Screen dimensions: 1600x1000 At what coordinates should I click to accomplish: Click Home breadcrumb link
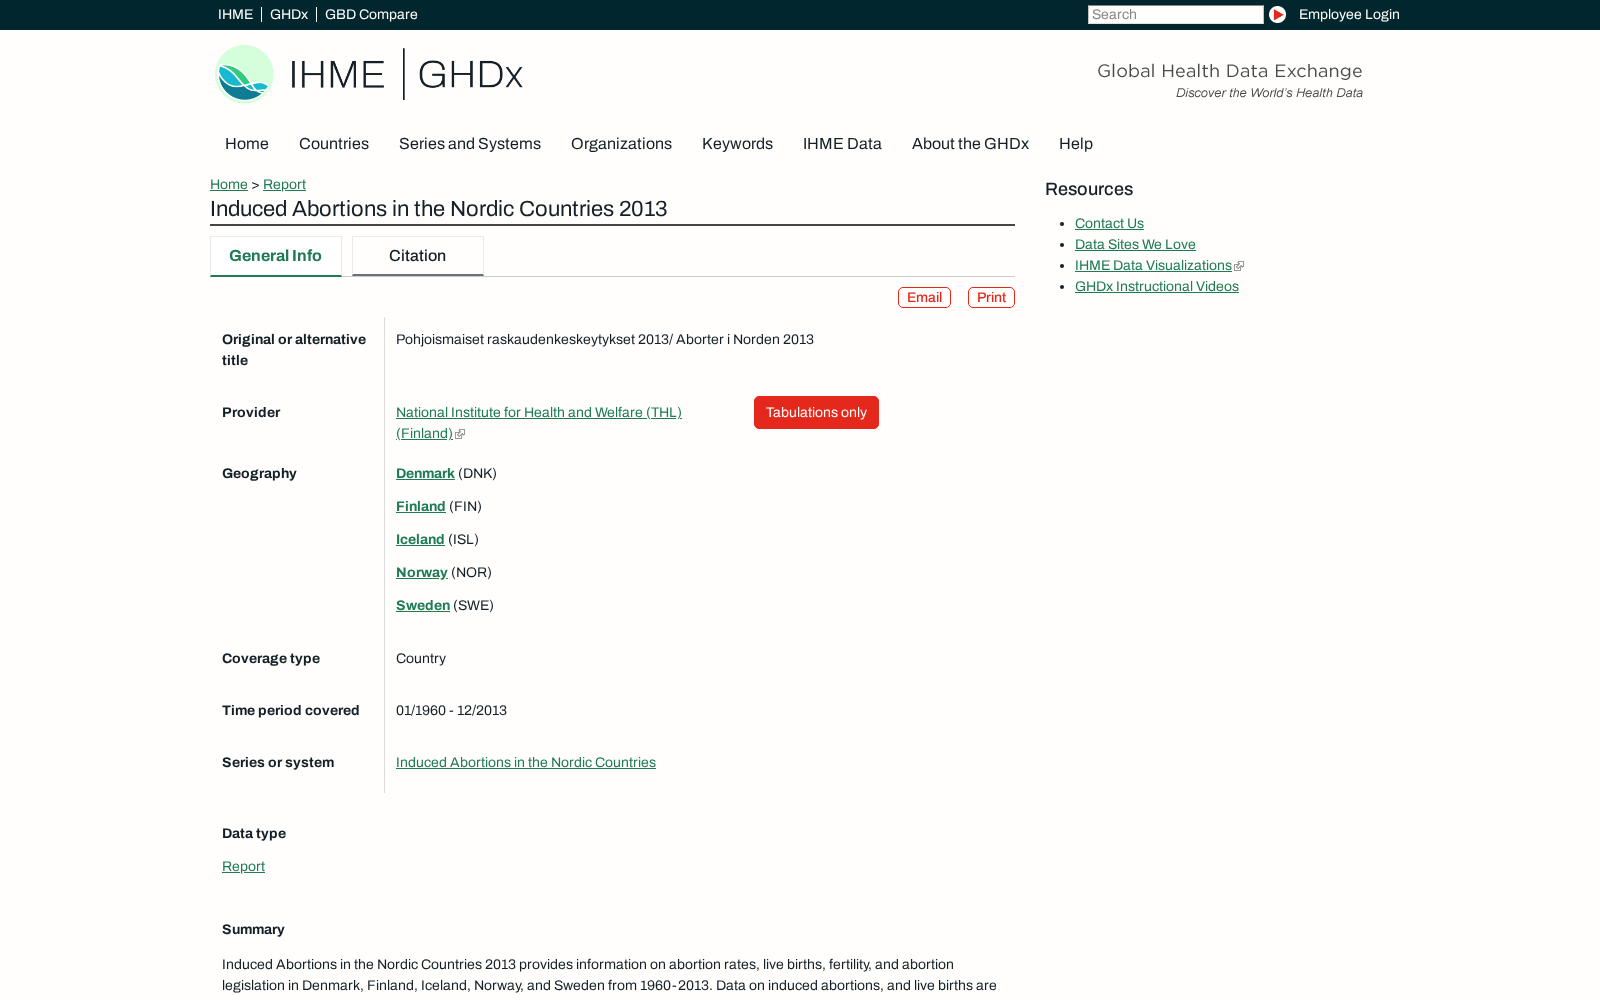click(229, 184)
